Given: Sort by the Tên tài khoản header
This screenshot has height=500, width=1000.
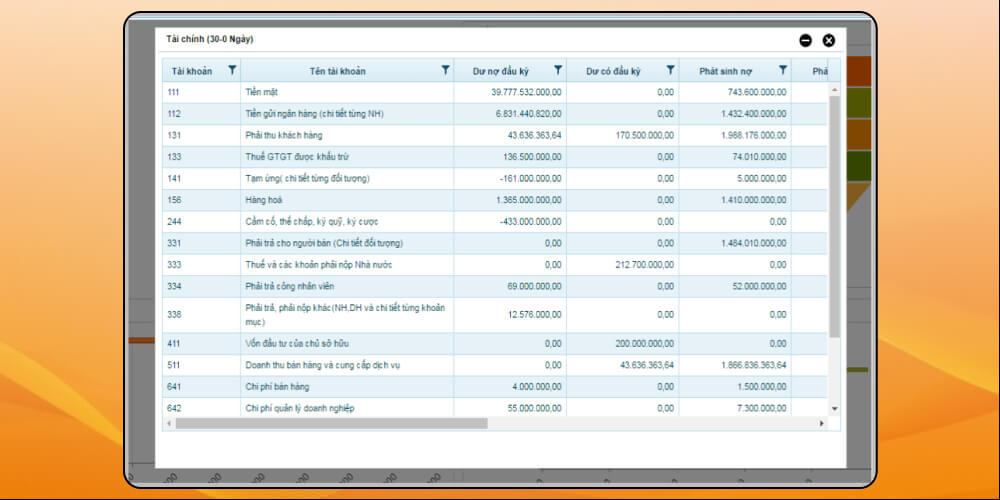Looking at the screenshot, I should [x=337, y=71].
